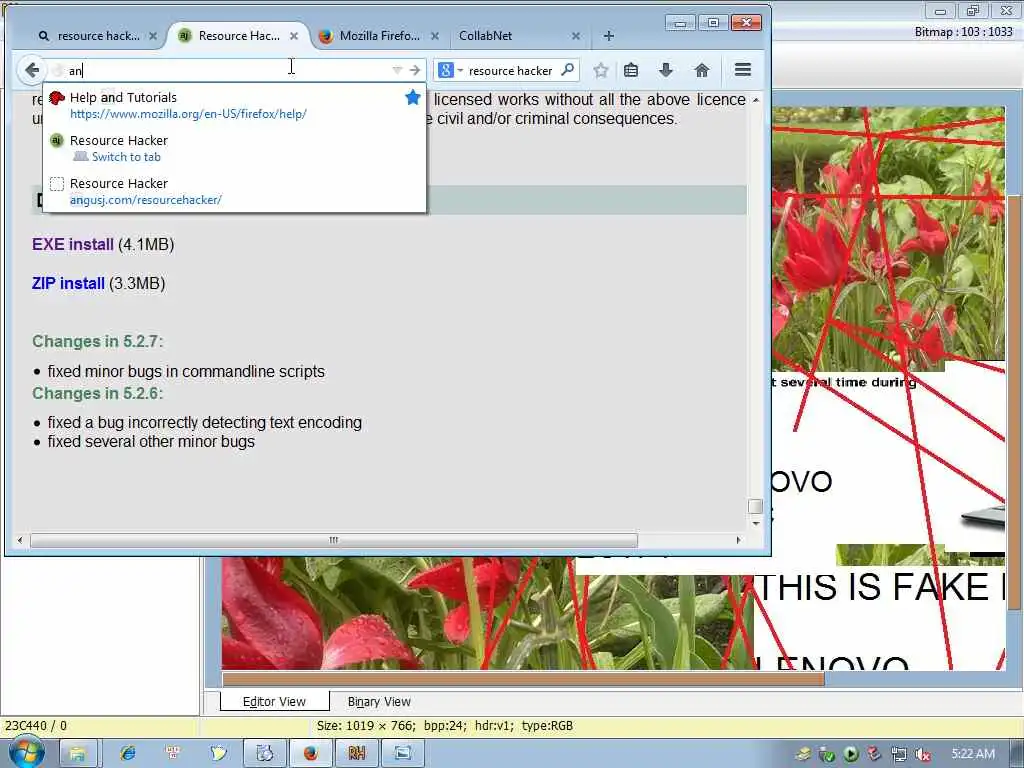Click the status bar image size info text
This screenshot has height=768, width=1024.
click(445, 726)
